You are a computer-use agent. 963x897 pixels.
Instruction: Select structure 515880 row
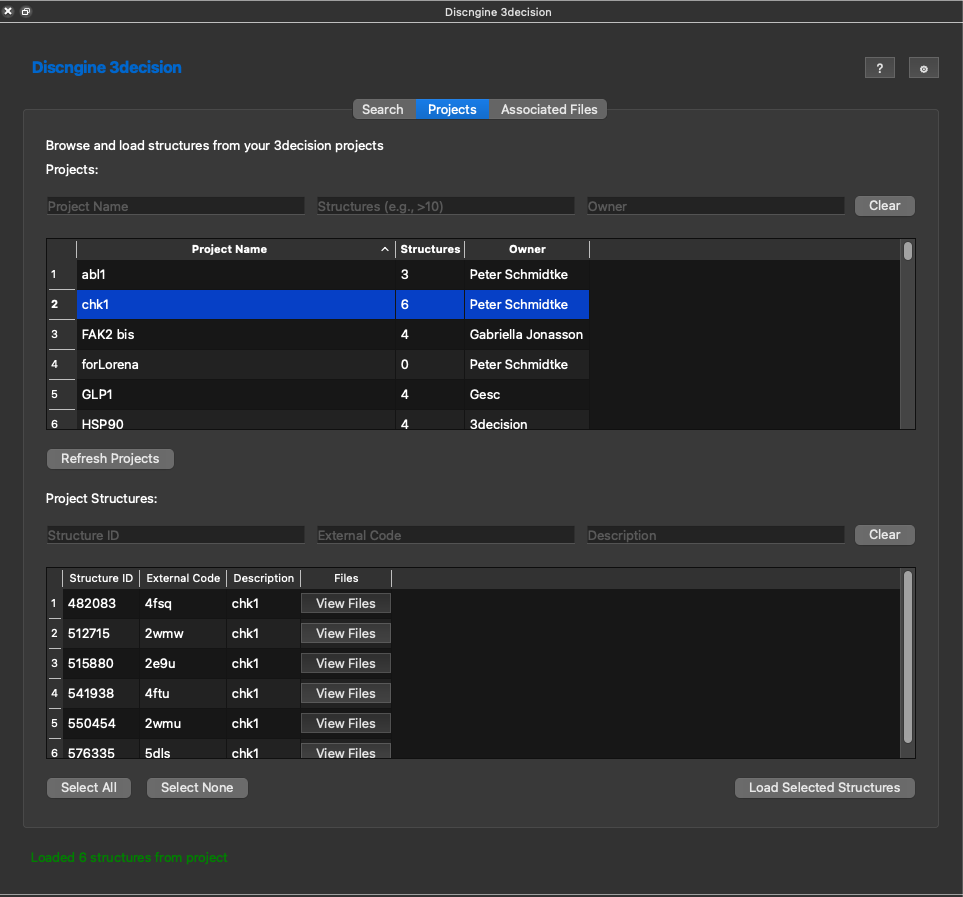tap(227, 664)
